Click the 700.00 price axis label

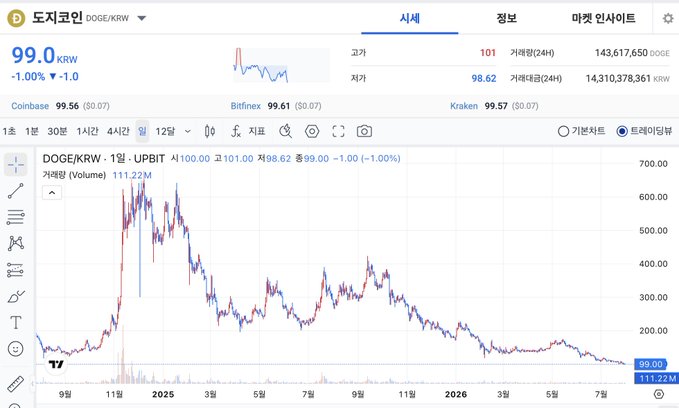coord(653,164)
